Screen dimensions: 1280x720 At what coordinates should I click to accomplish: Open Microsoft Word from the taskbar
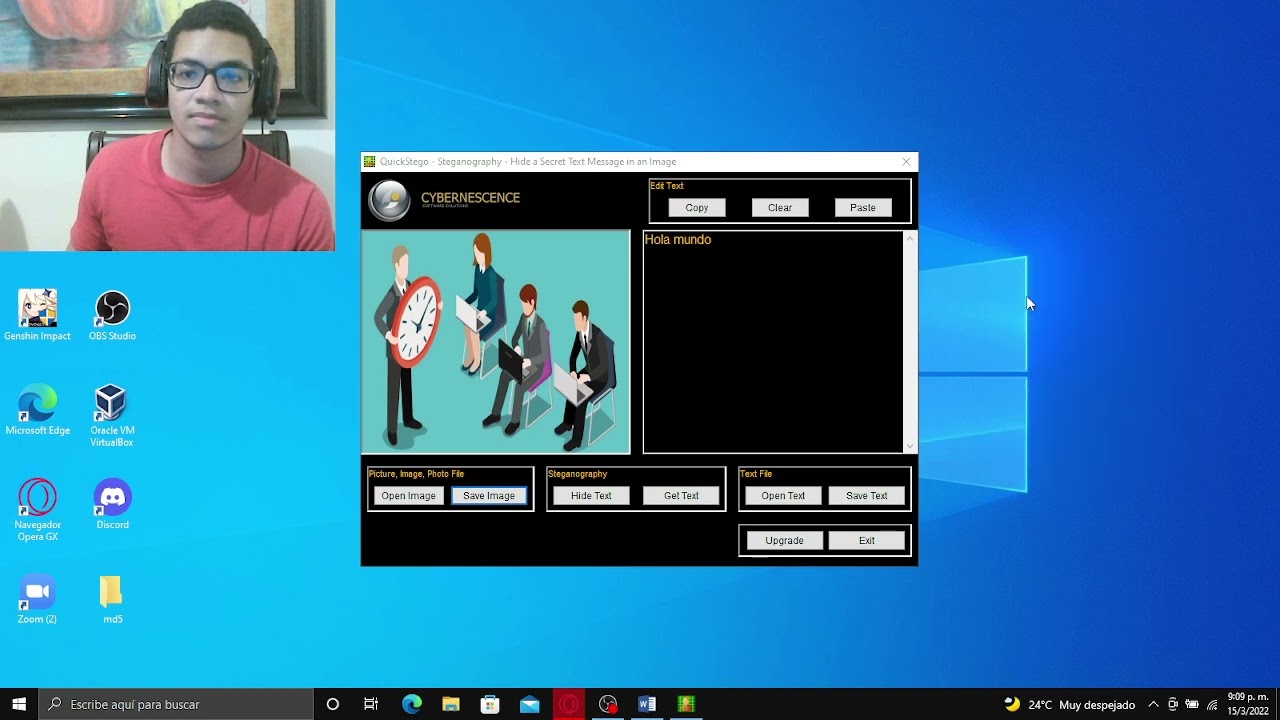point(647,704)
